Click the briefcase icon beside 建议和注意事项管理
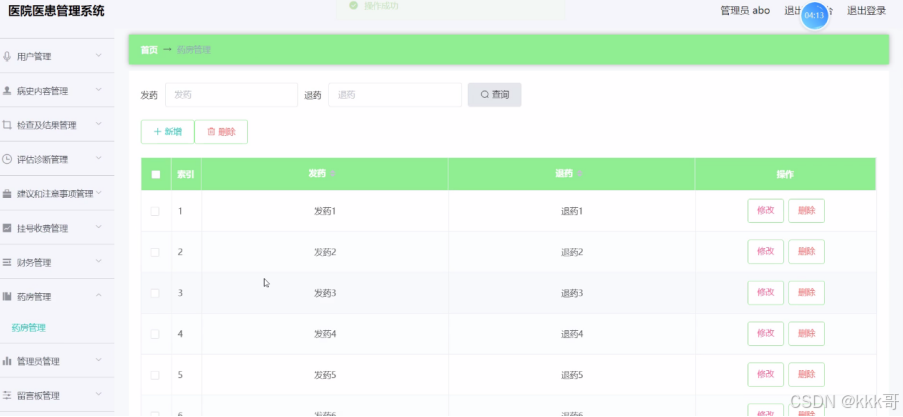This screenshot has width=903, height=417. 7,194
